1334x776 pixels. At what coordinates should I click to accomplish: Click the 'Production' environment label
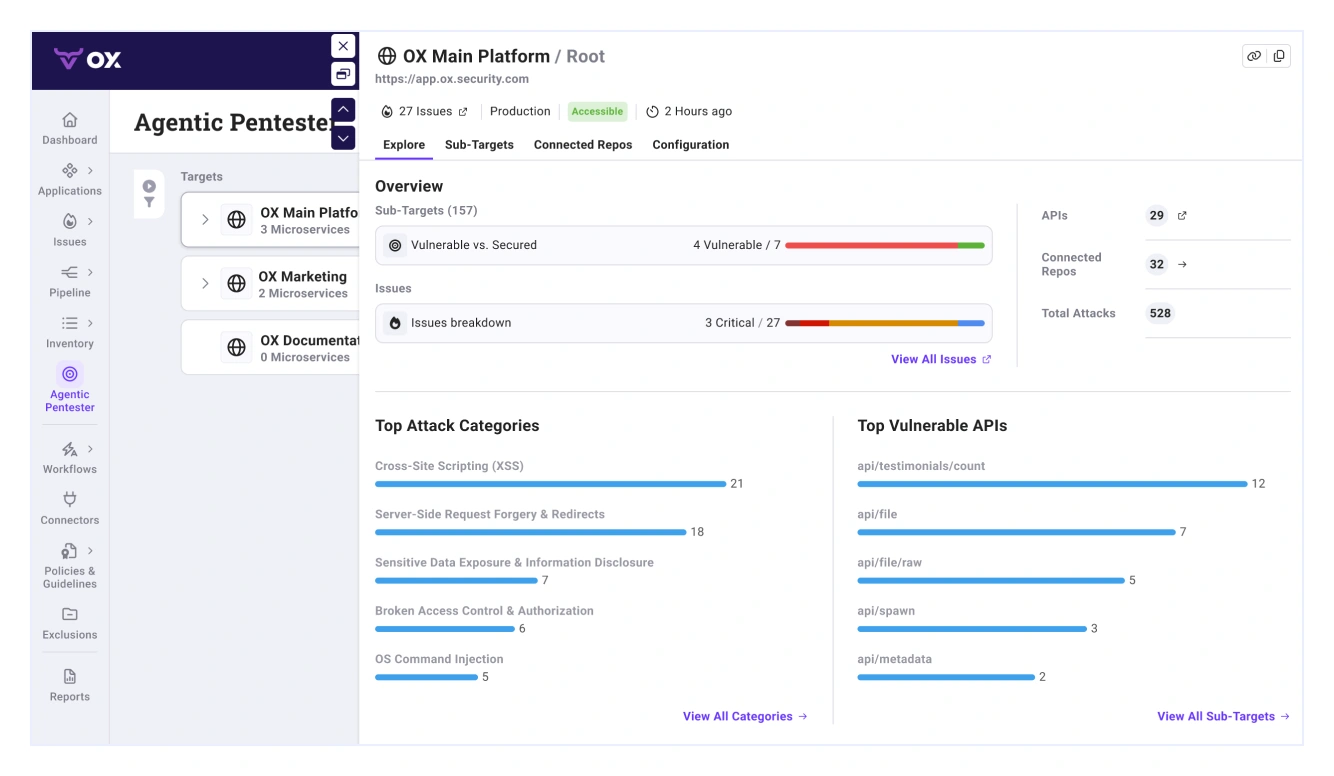tap(520, 112)
